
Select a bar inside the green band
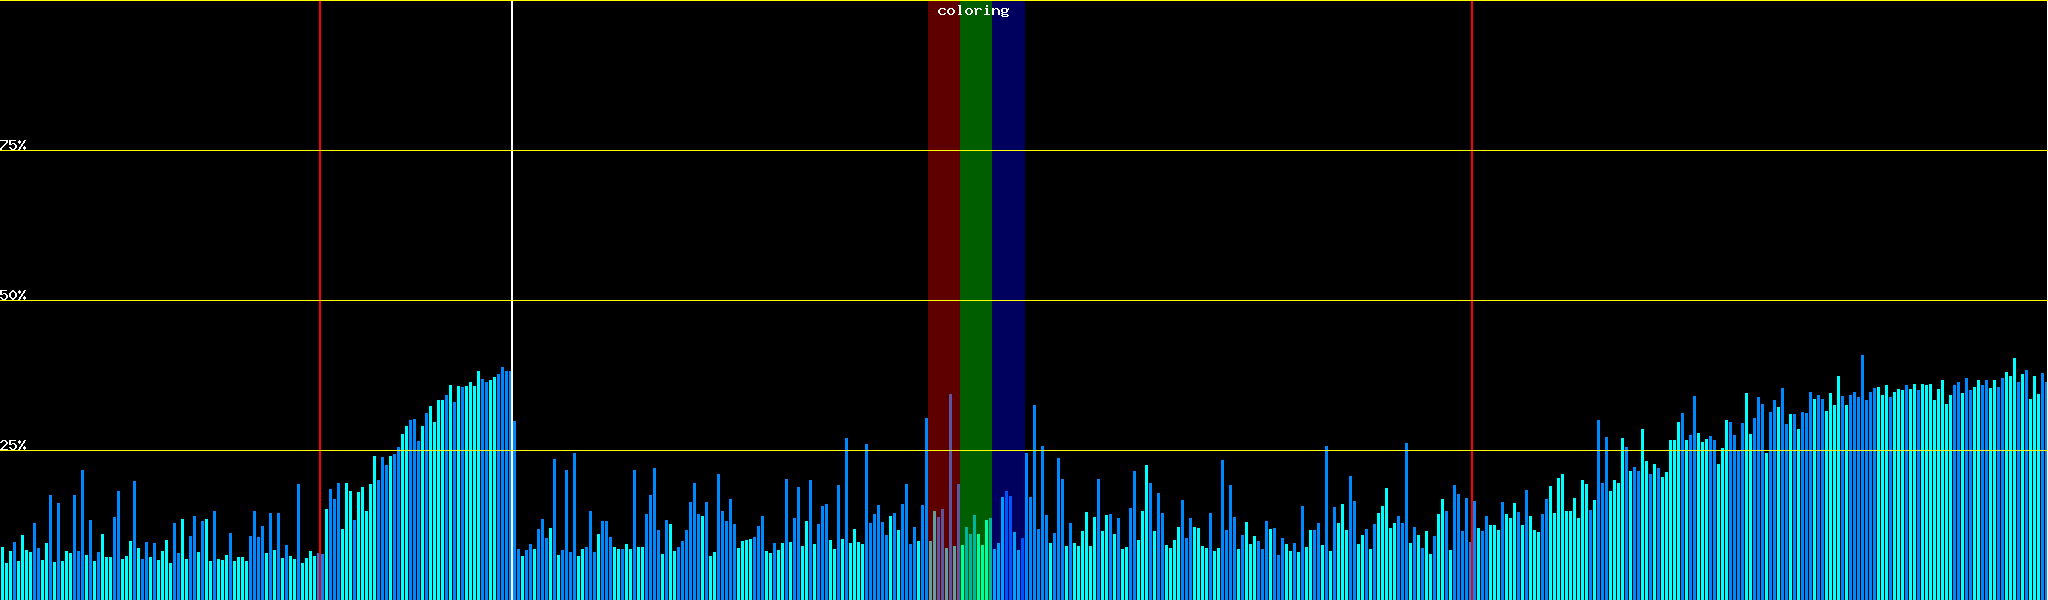pos(974,560)
